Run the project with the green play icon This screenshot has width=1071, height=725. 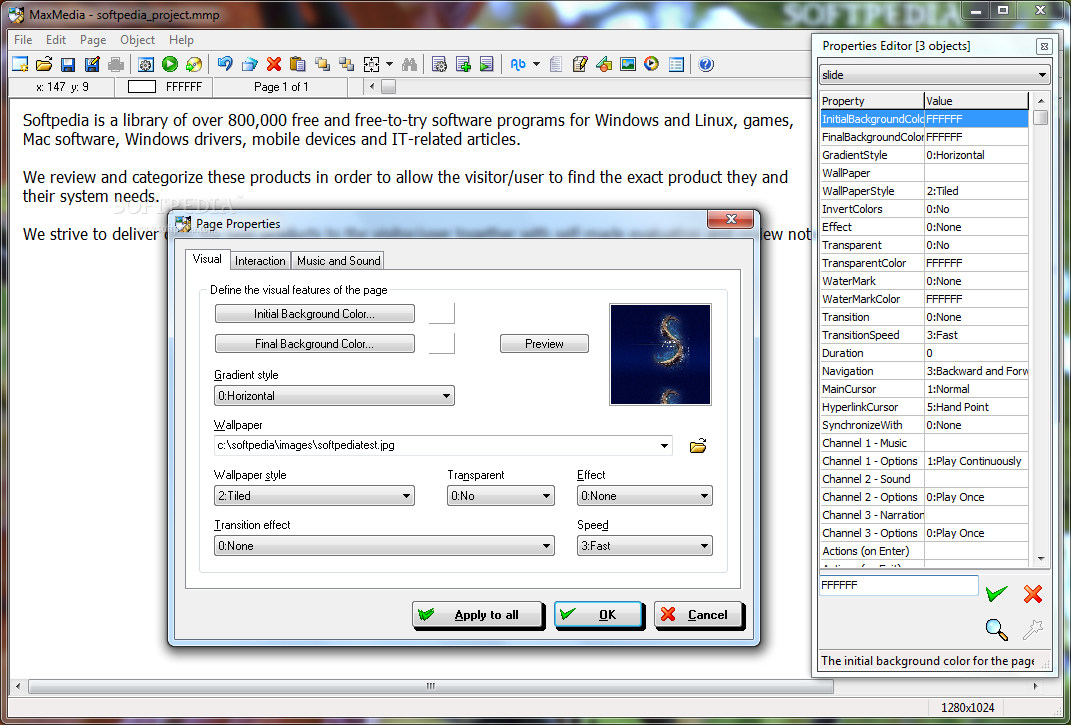click(170, 64)
